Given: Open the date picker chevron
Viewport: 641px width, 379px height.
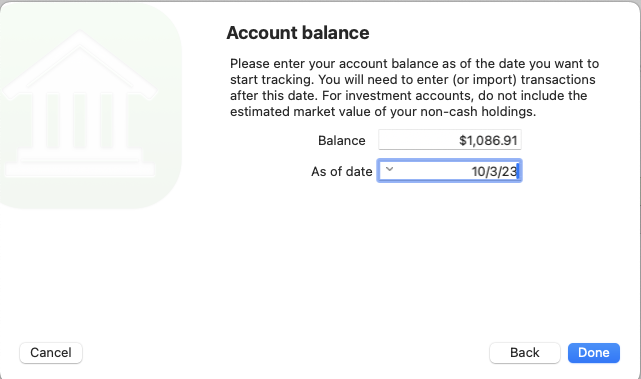Looking at the screenshot, I should (x=389, y=169).
